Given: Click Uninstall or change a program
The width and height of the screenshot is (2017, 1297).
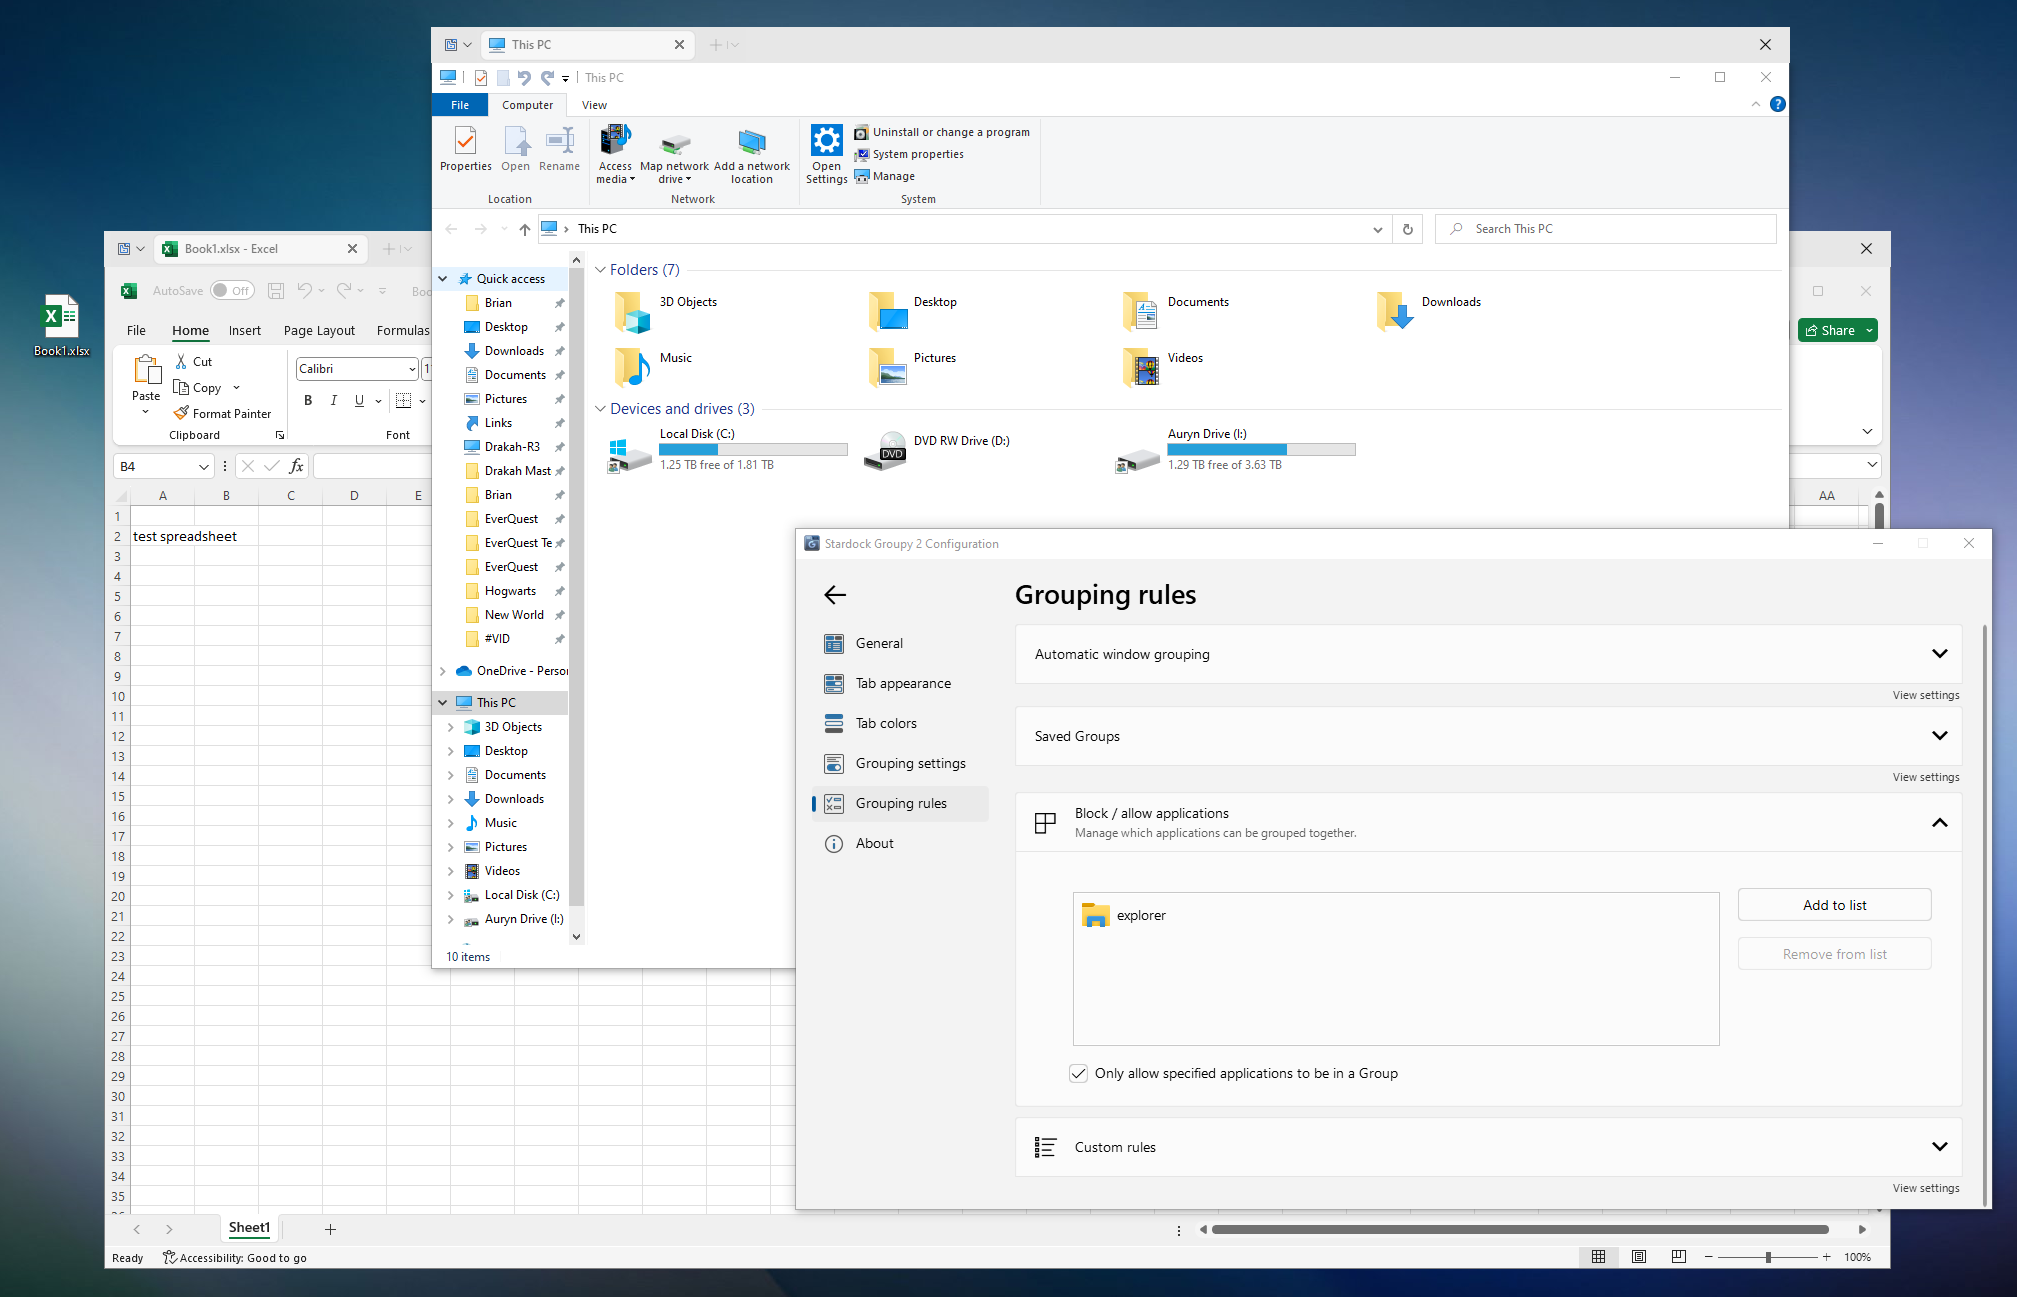Looking at the screenshot, I should [941, 132].
